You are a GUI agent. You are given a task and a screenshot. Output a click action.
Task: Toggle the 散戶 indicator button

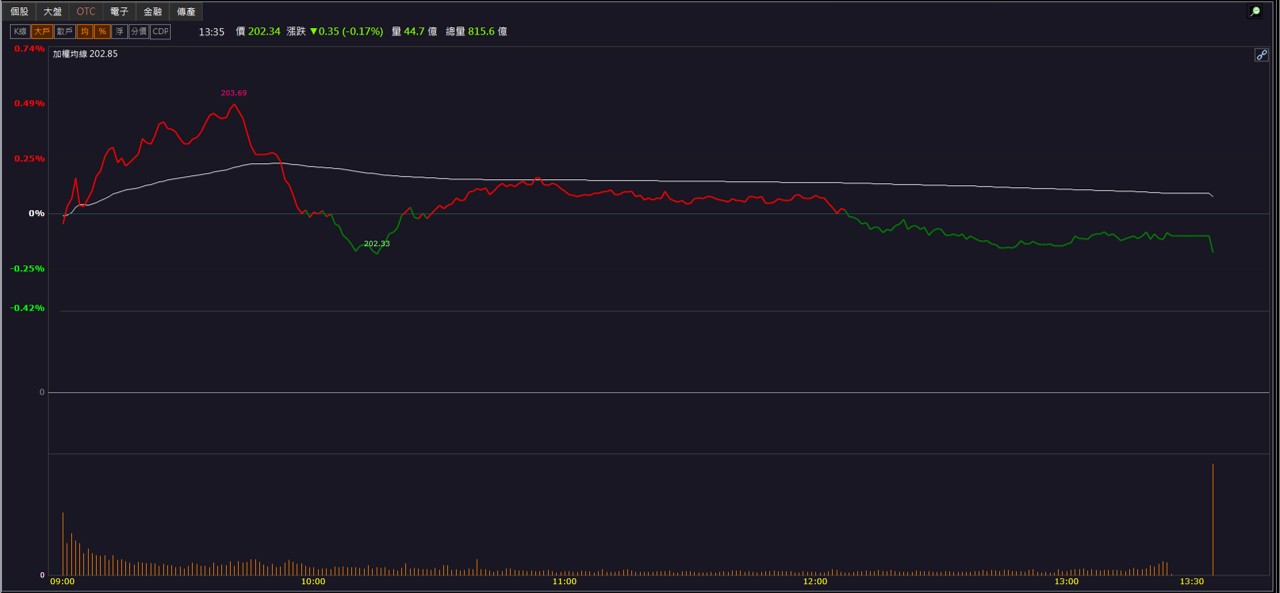[x=64, y=32]
